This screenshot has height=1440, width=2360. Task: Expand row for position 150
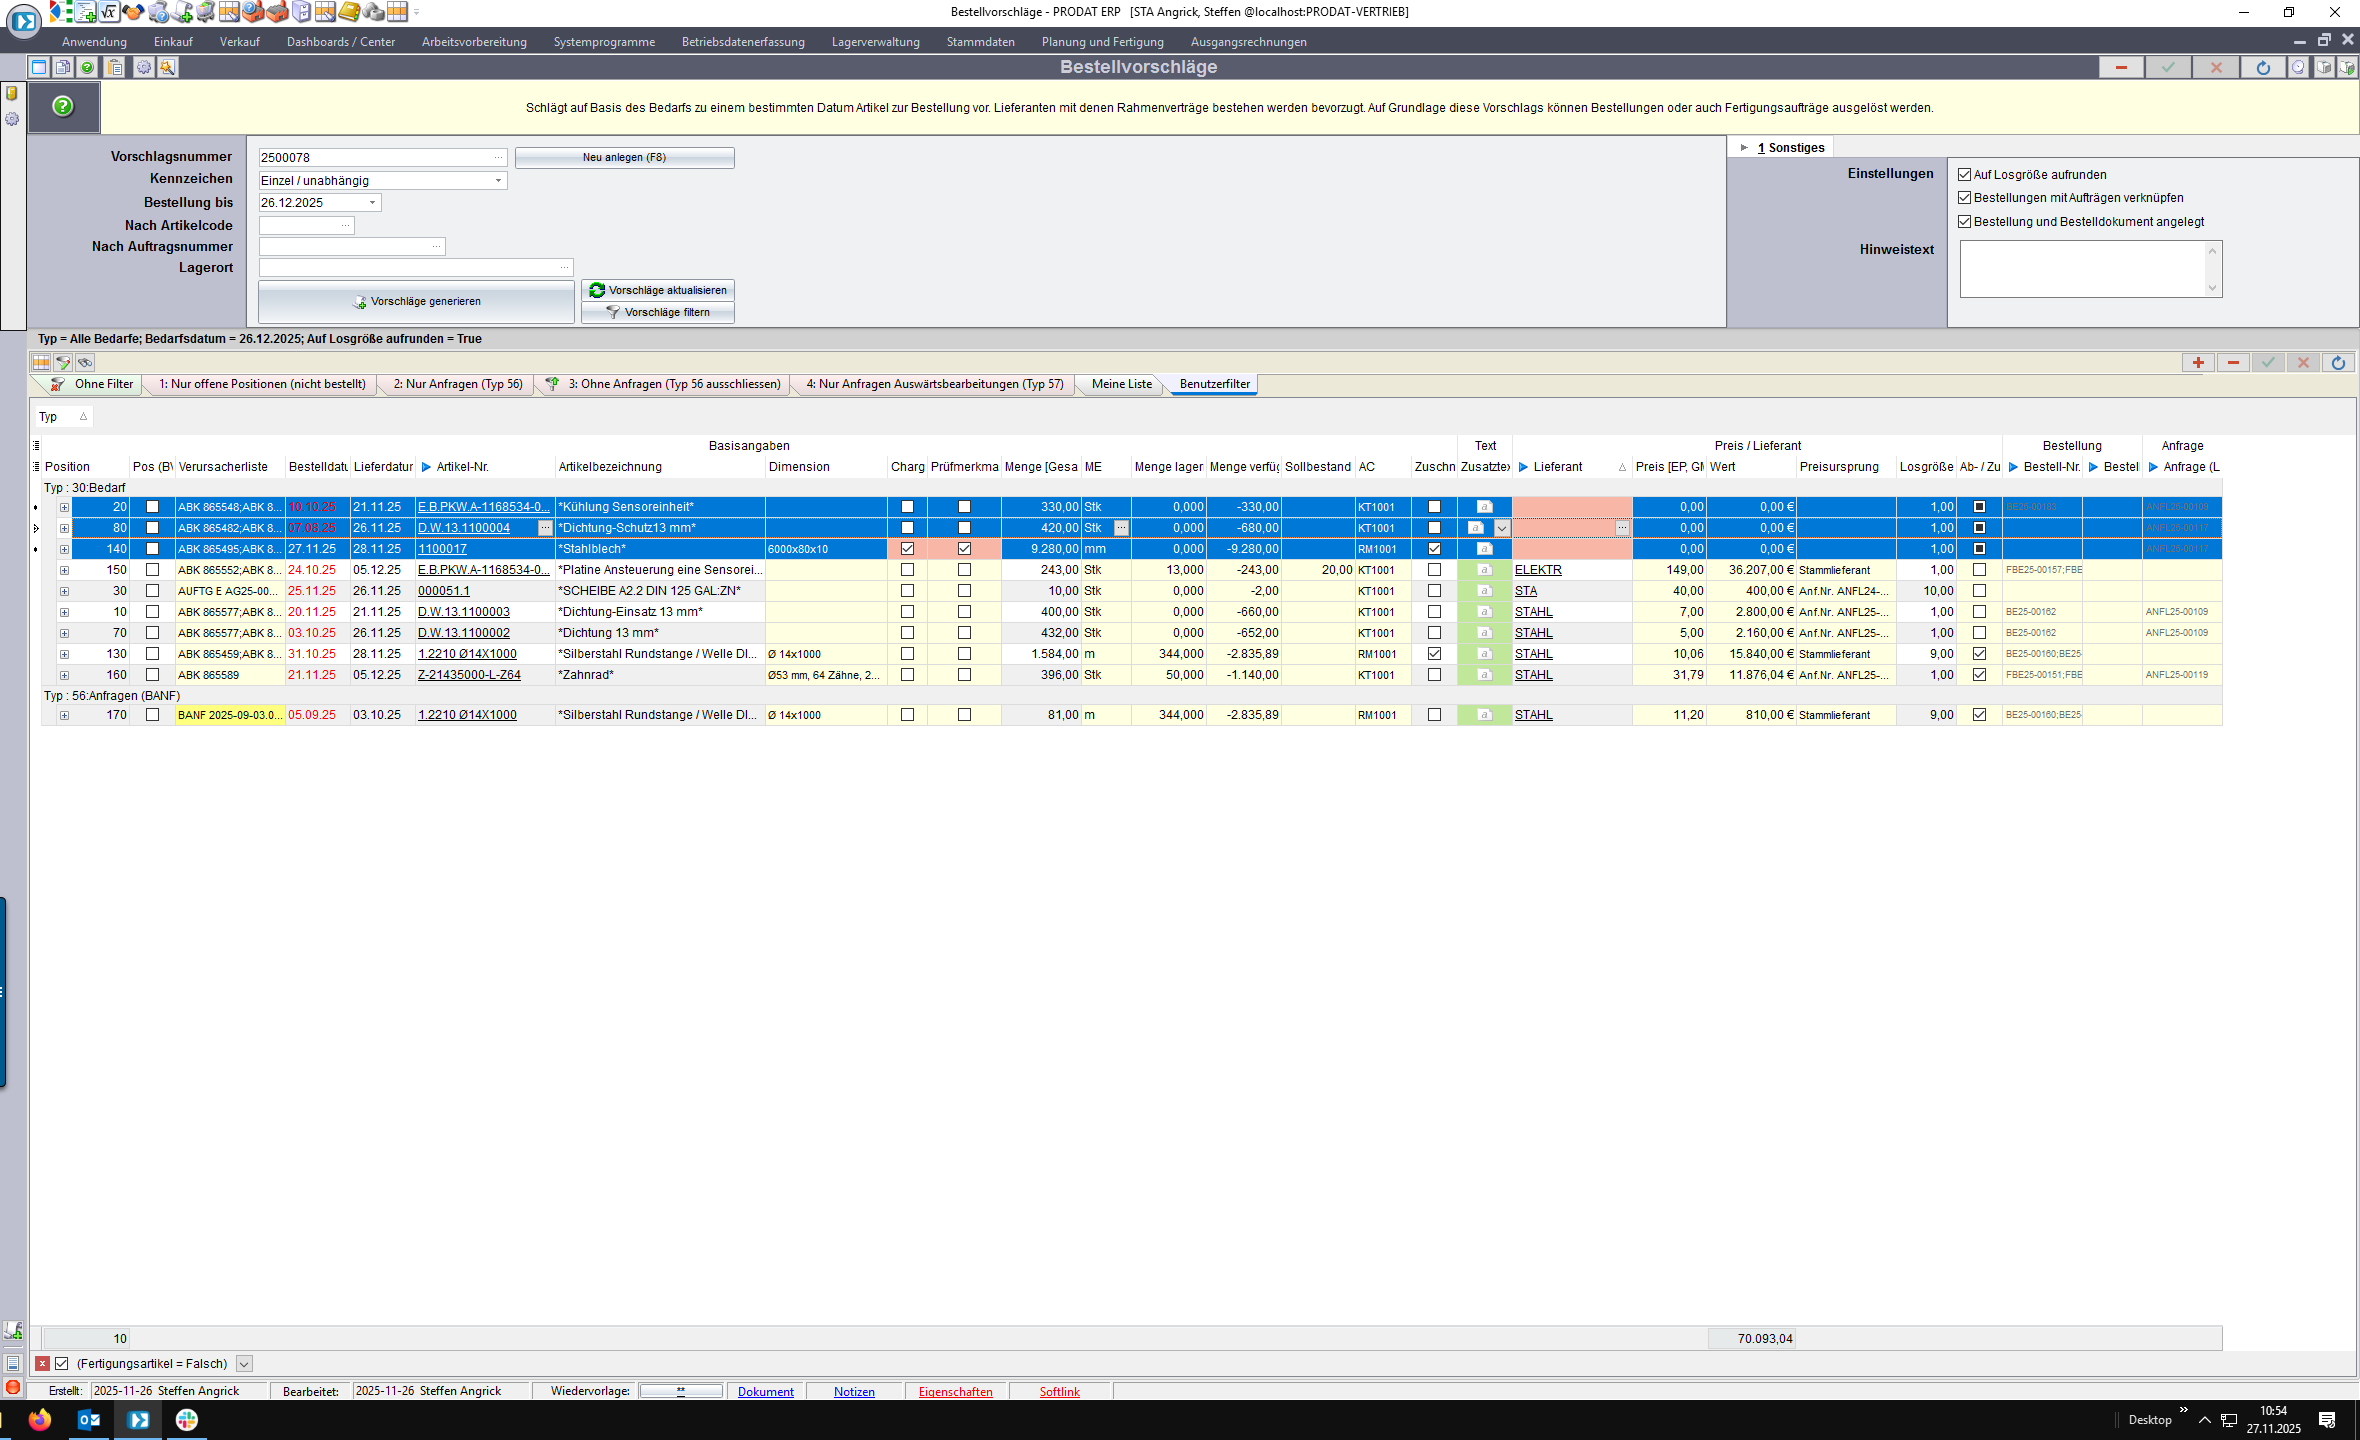[64, 570]
